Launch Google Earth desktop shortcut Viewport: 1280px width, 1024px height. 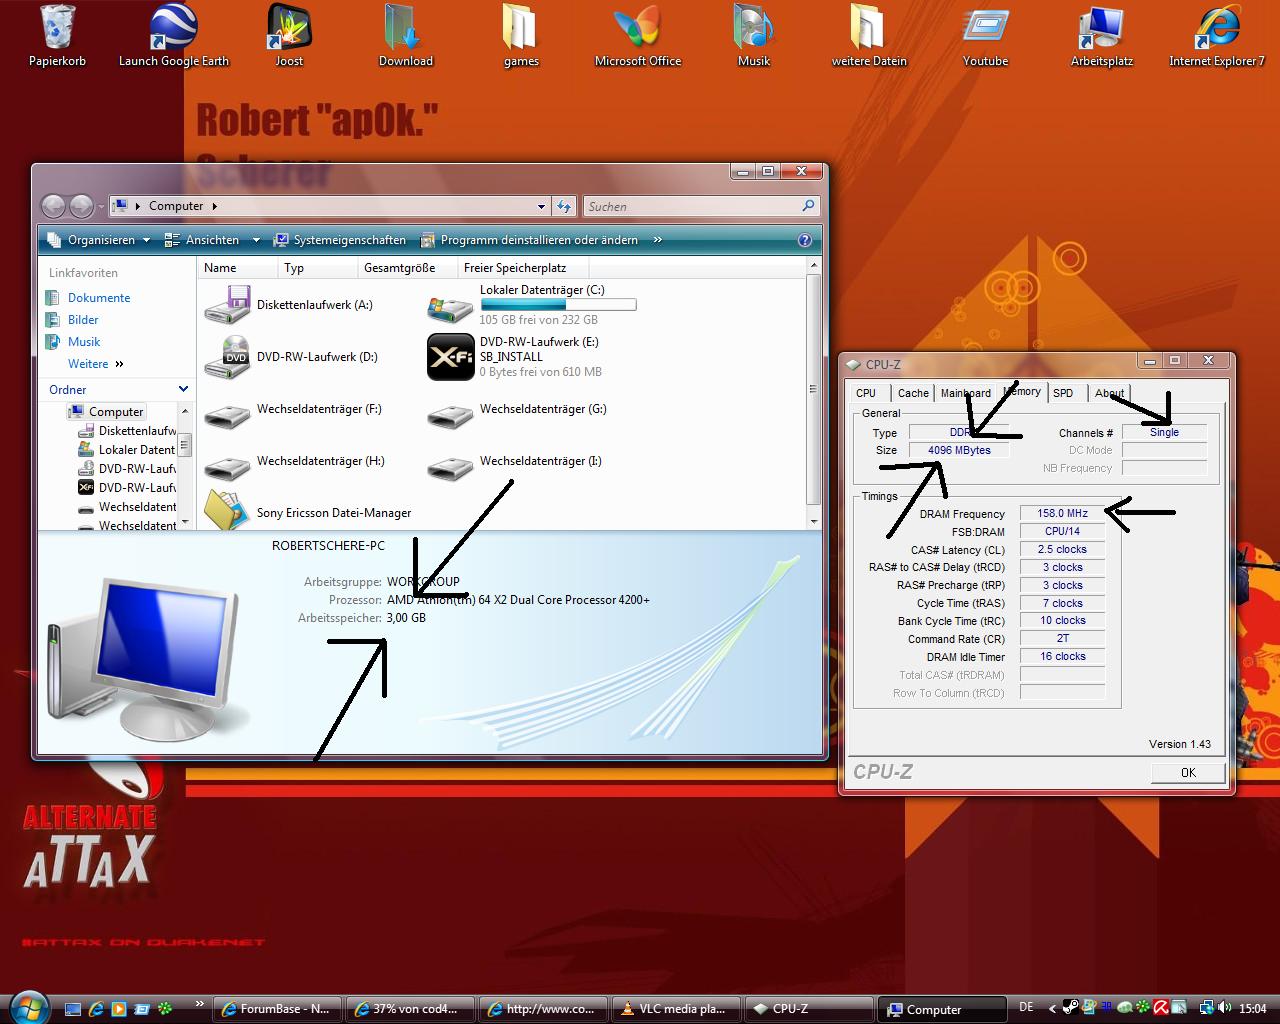coord(173,35)
